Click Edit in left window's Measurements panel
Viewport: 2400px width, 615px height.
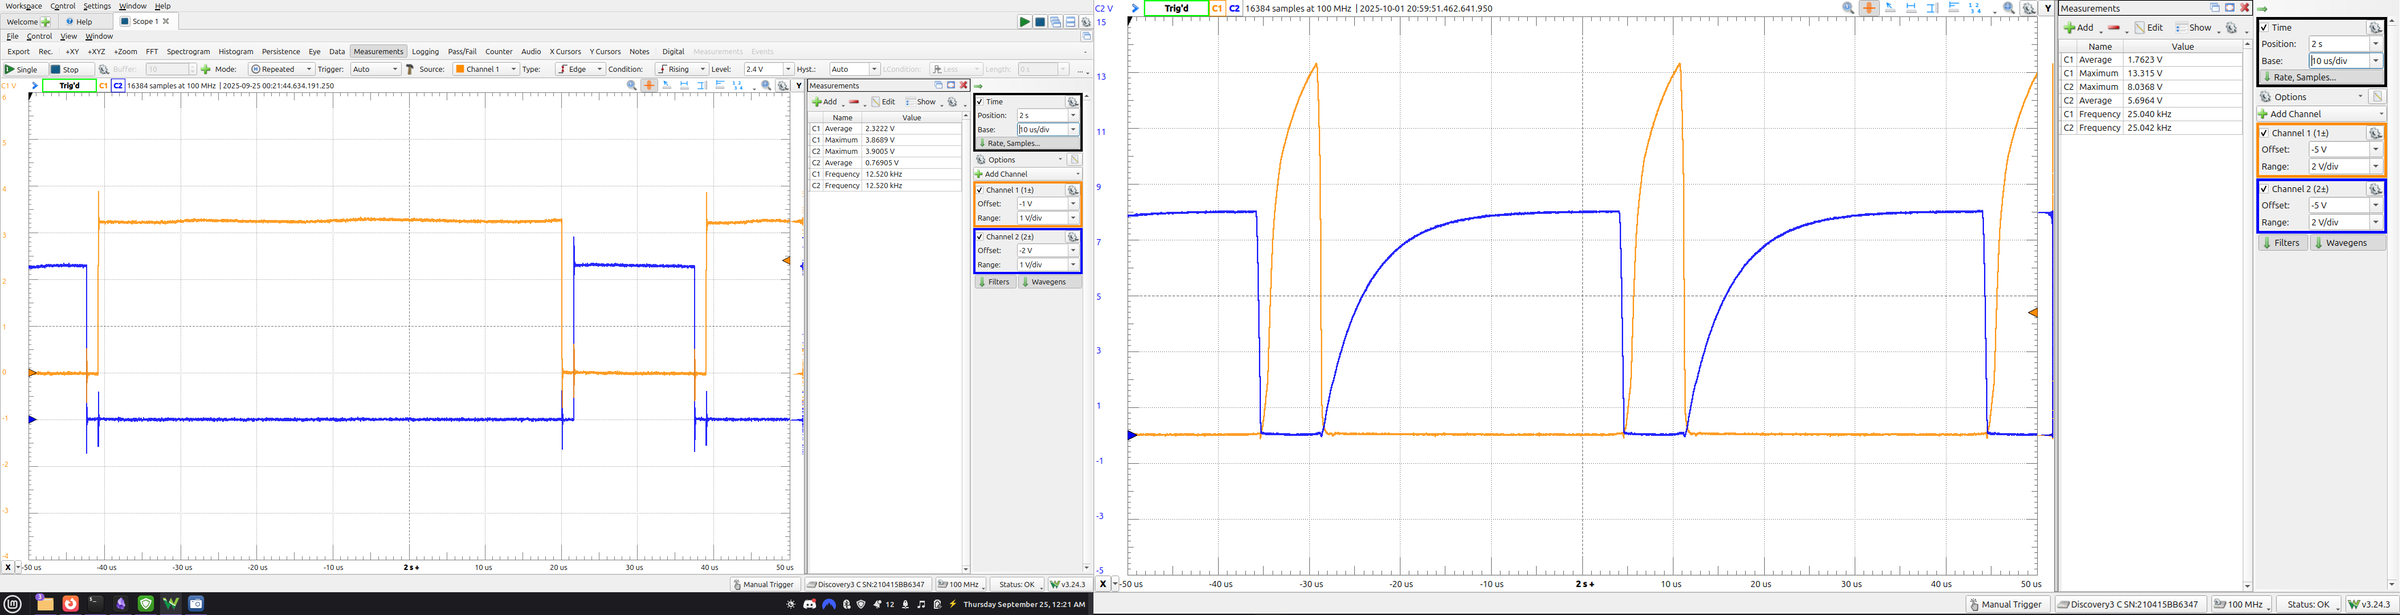(884, 102)
